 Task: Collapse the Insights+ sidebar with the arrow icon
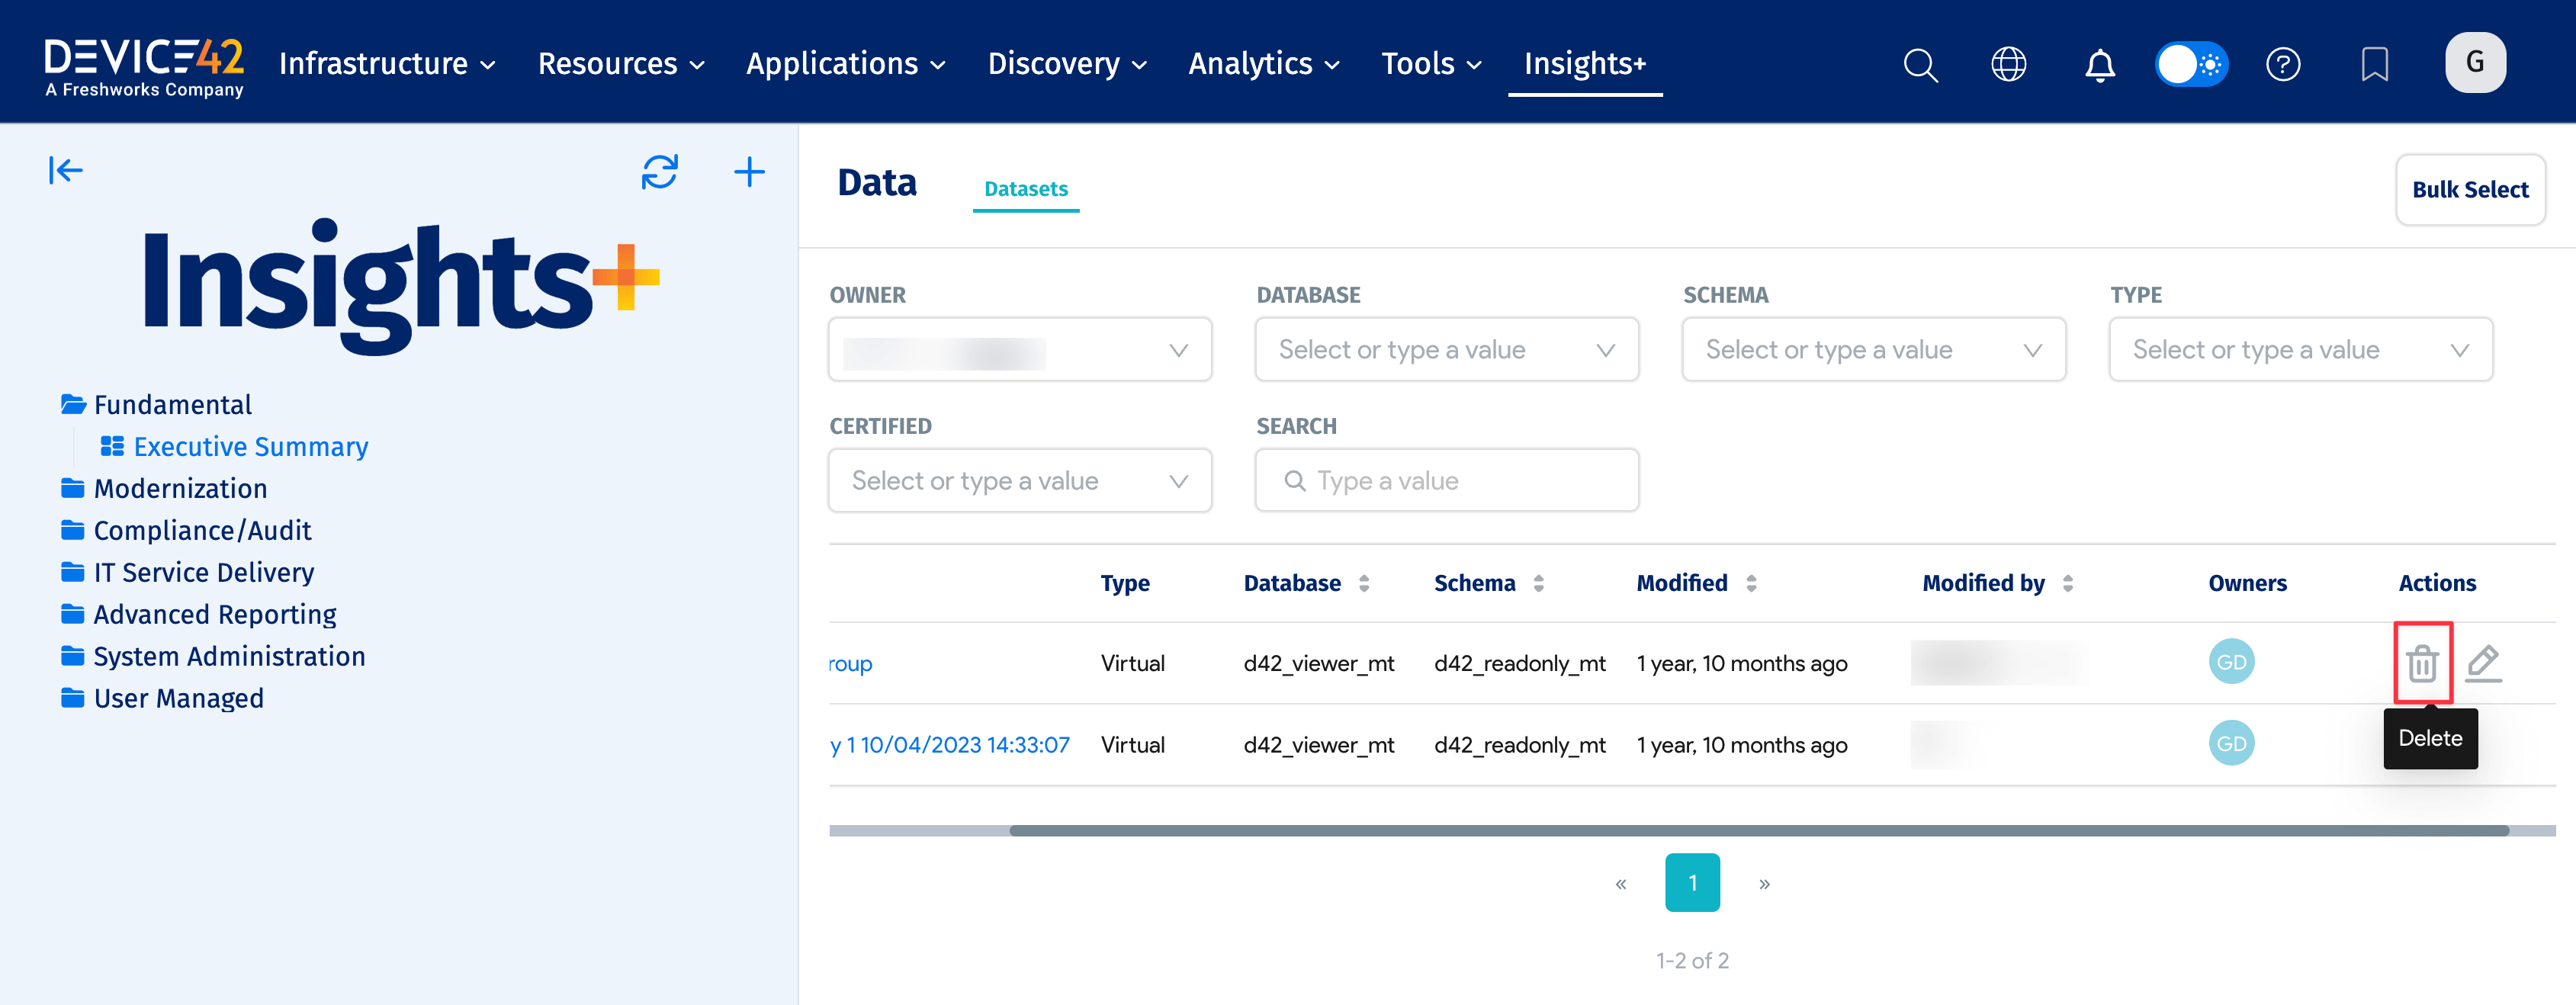pyautogui.click(x=65, y=170)
